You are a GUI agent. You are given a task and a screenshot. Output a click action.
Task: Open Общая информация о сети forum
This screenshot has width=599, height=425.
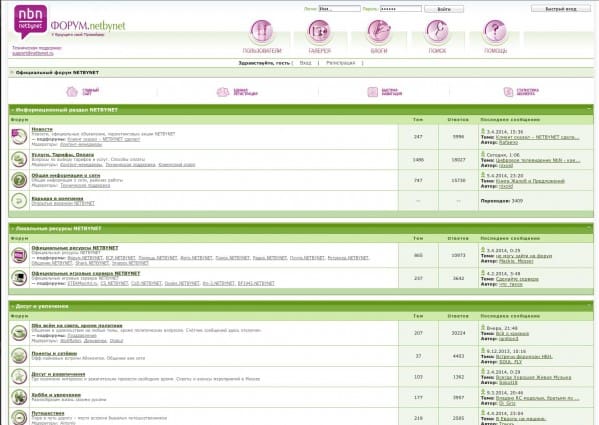tap(66, 175)
